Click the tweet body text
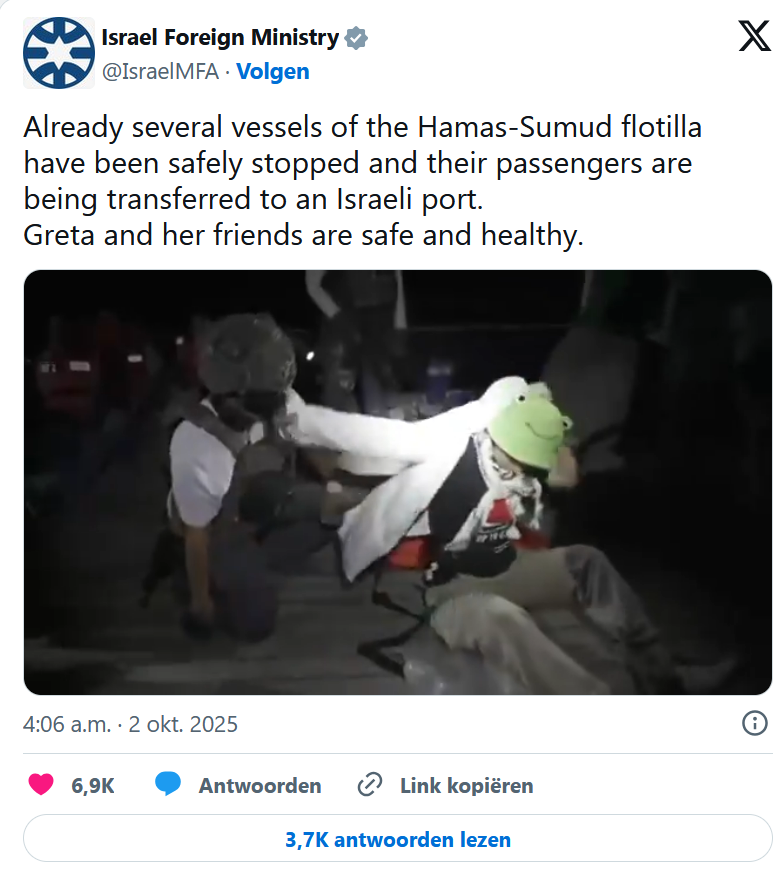The width and height of the screenshot is (783, 870). click(362, 181)
